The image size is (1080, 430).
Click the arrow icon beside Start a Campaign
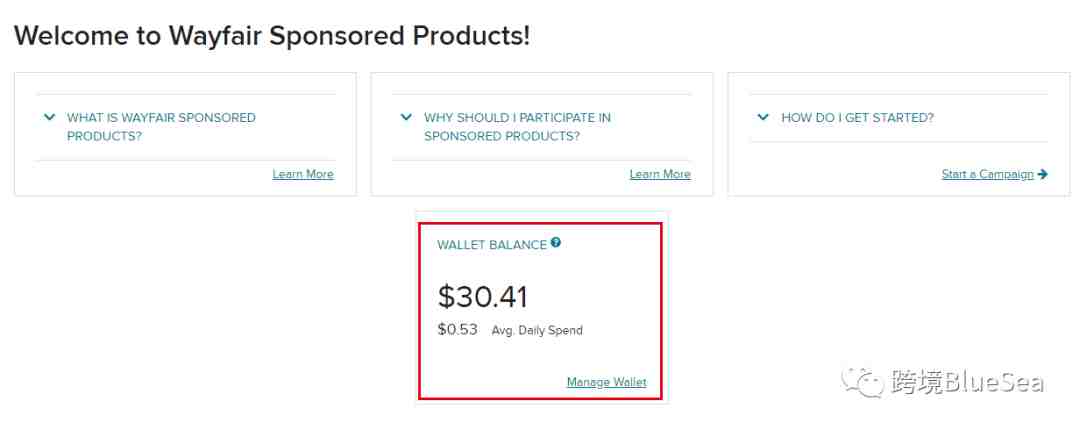coord(1042,174)
